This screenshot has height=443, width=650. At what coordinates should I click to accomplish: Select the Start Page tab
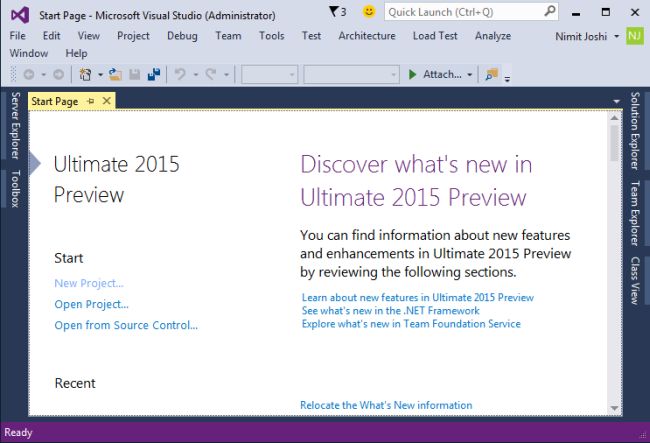point(55,101)
